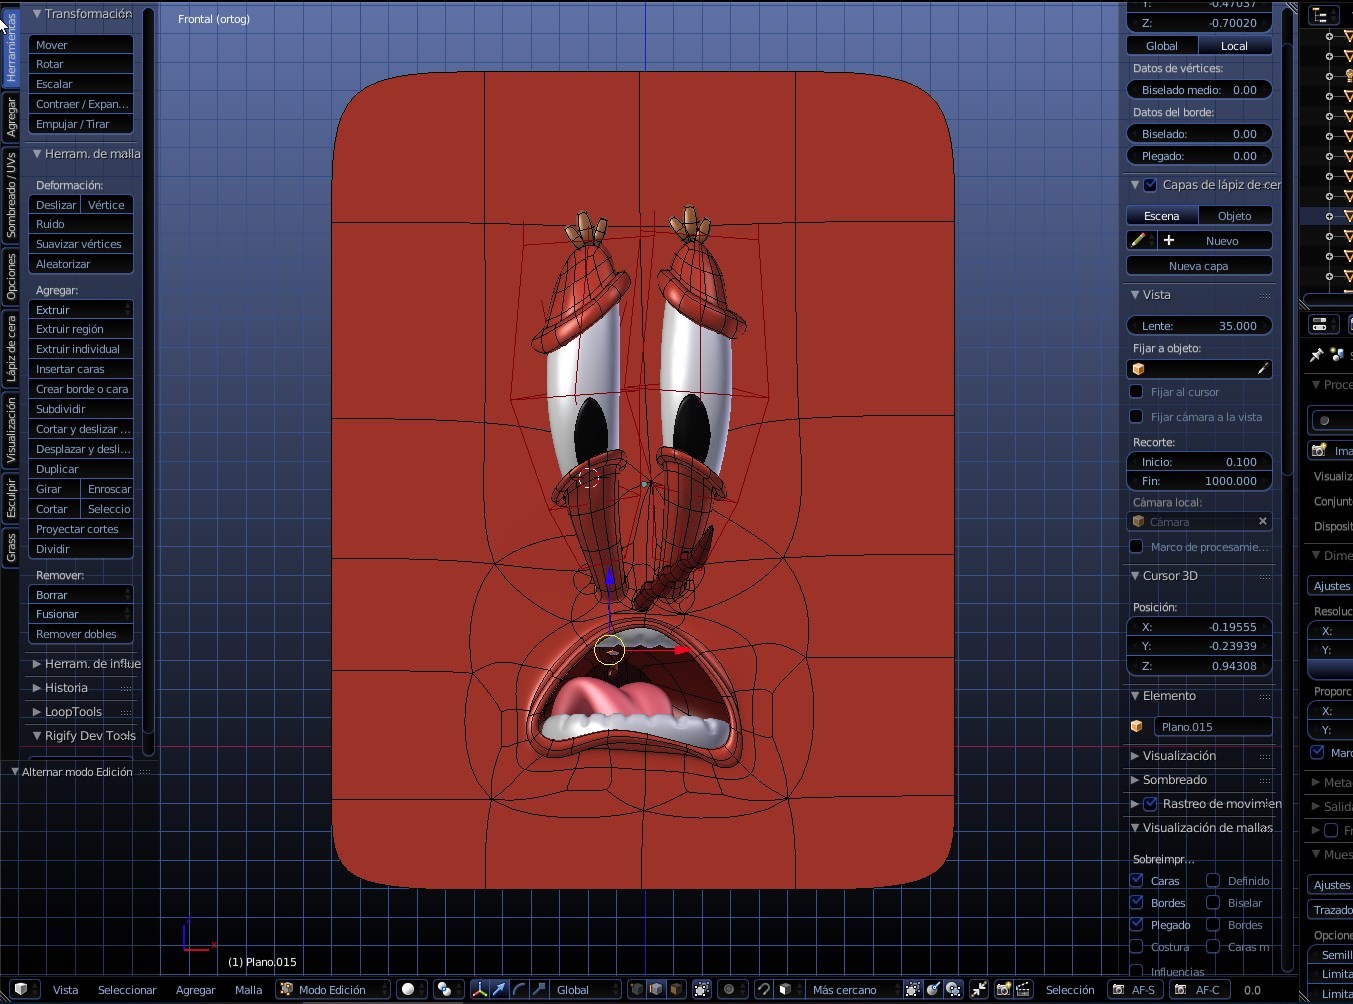Click the pin icon in properties header
Image resolution: width=1353 pixels, height=1004 pixels.
point(1317,354)
